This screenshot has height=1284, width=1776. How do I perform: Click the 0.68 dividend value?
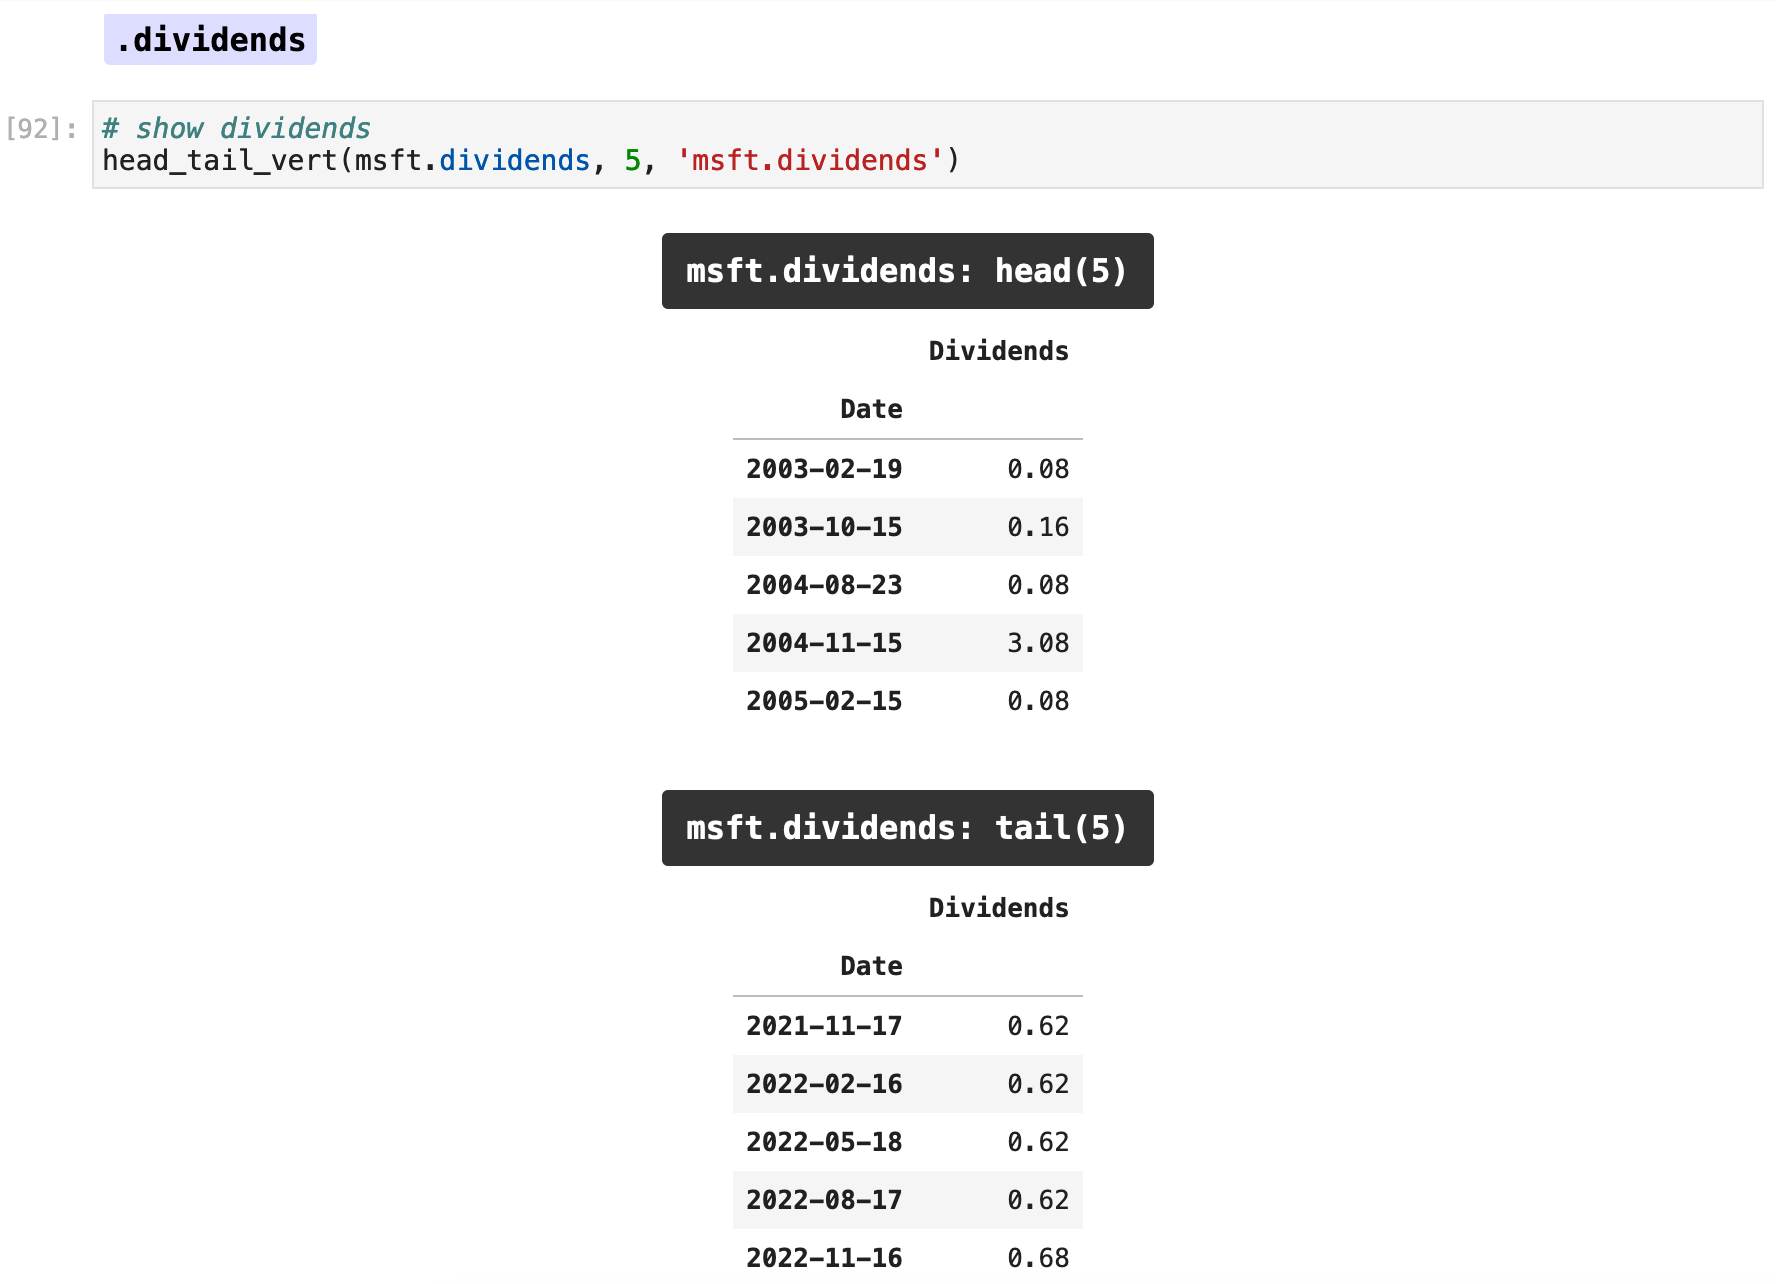coord(1038,1258)
